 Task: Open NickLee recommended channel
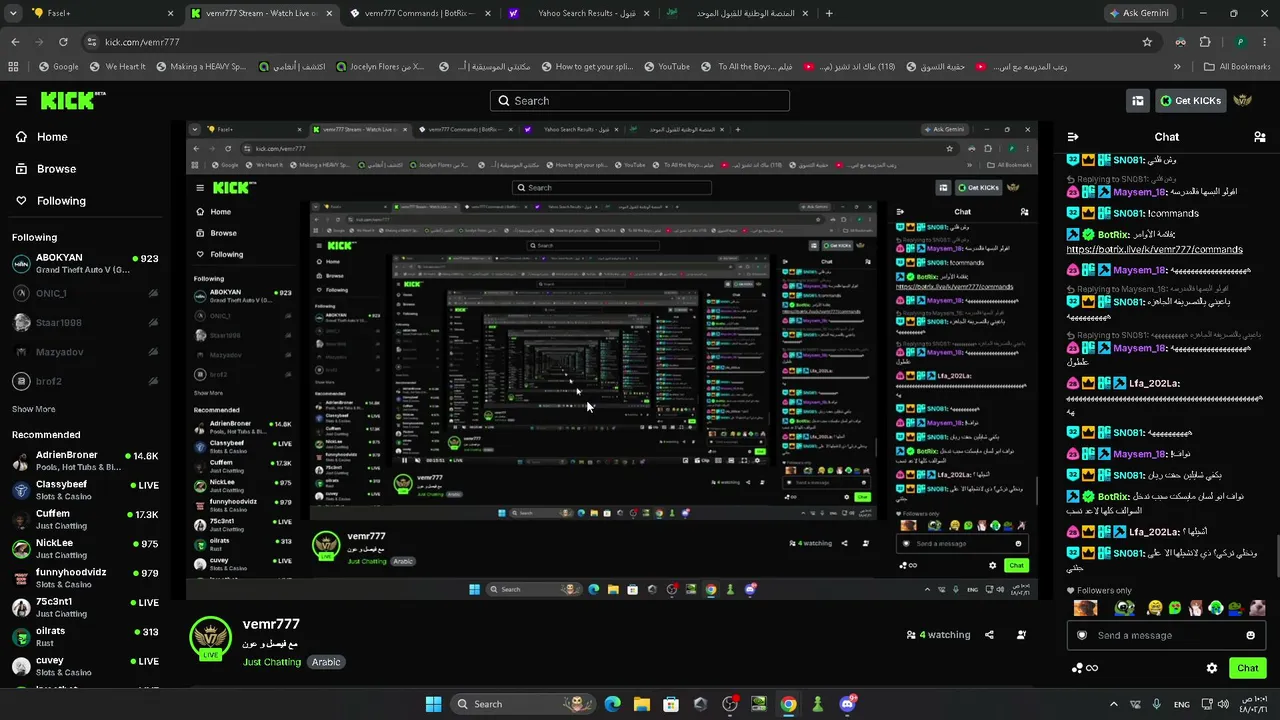(x=85, y=549)
